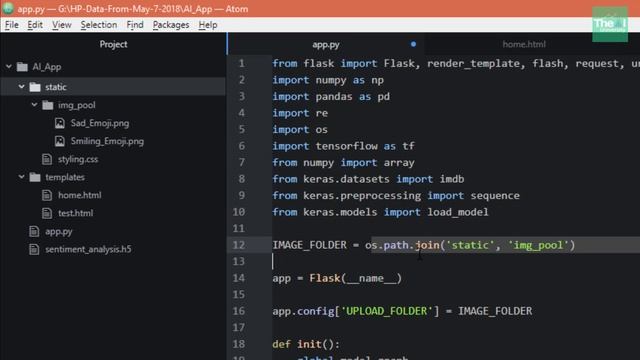Click empty line 13 in the editor
The width and height of the screenshot is (640, 360).
click(x=456, y=261)
